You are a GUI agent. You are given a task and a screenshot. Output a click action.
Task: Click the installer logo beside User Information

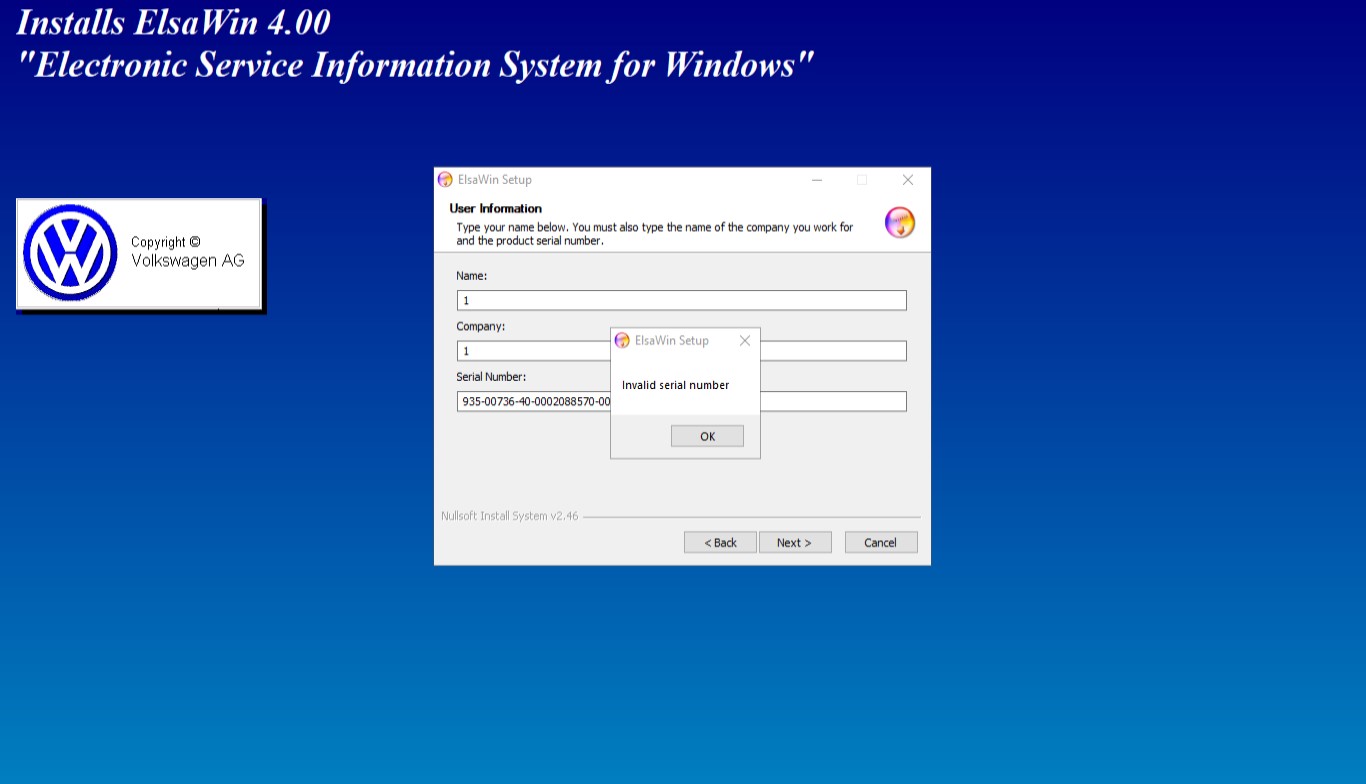tap(899, 222)
